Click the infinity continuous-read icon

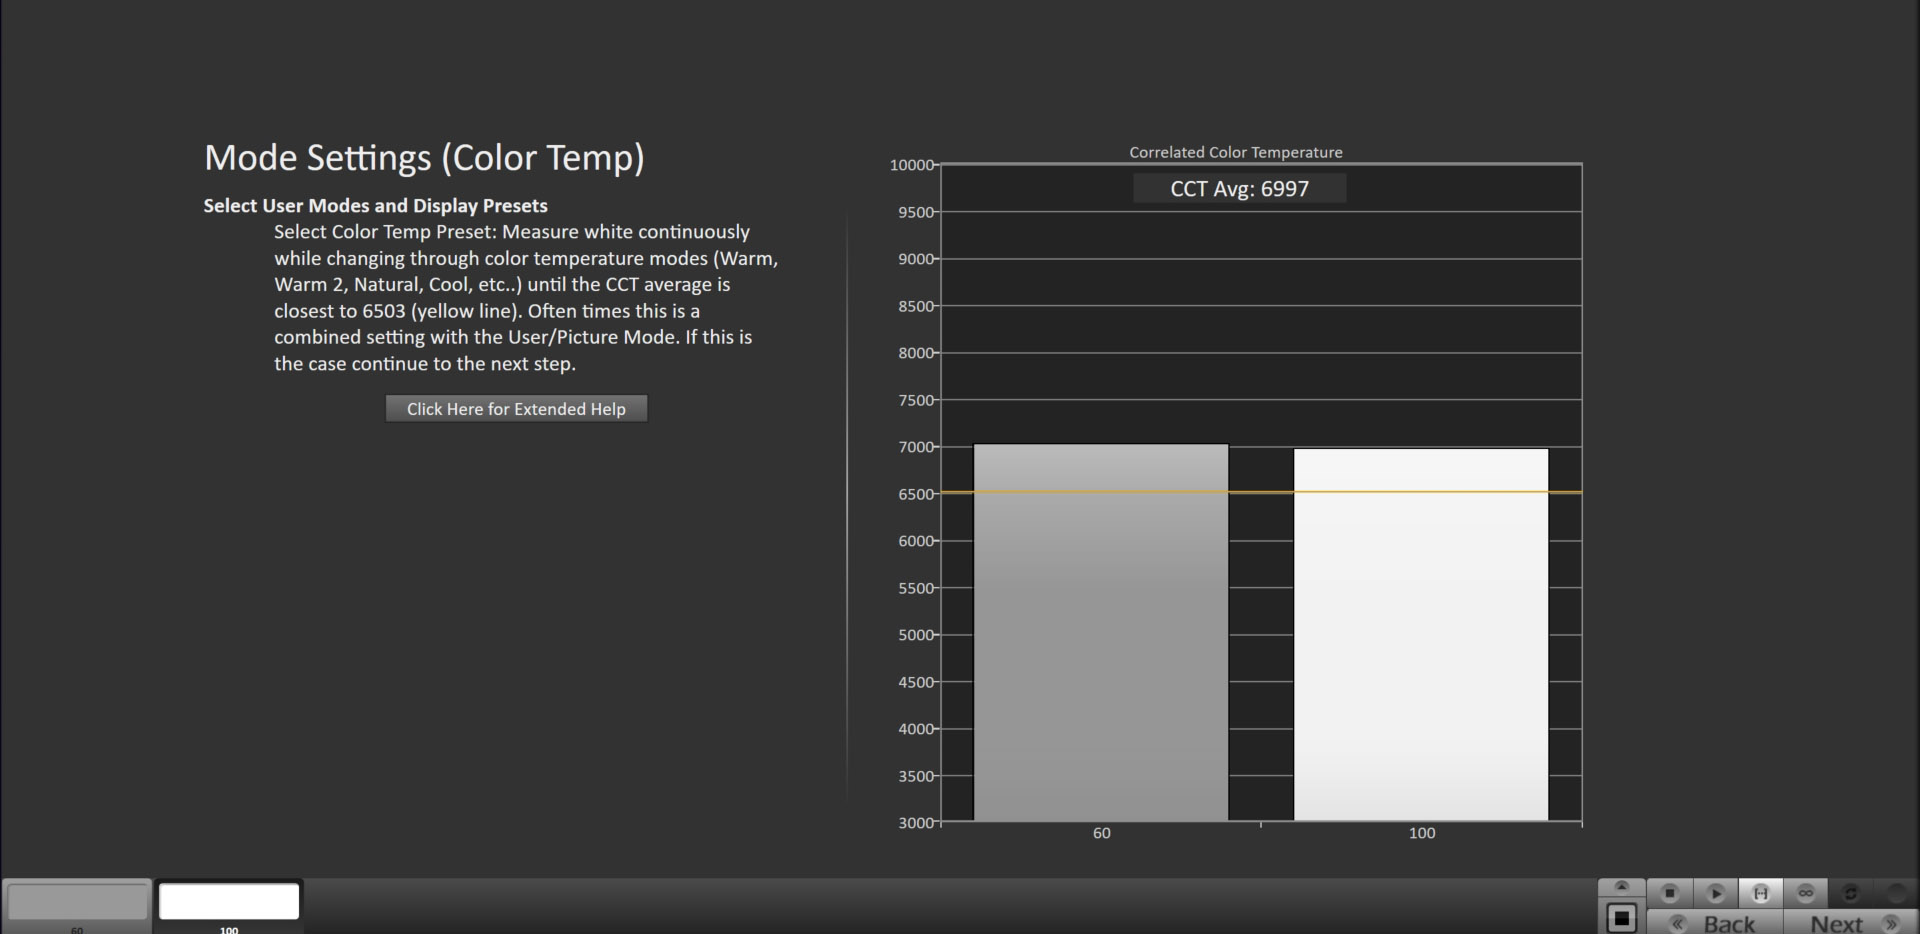1806,893
